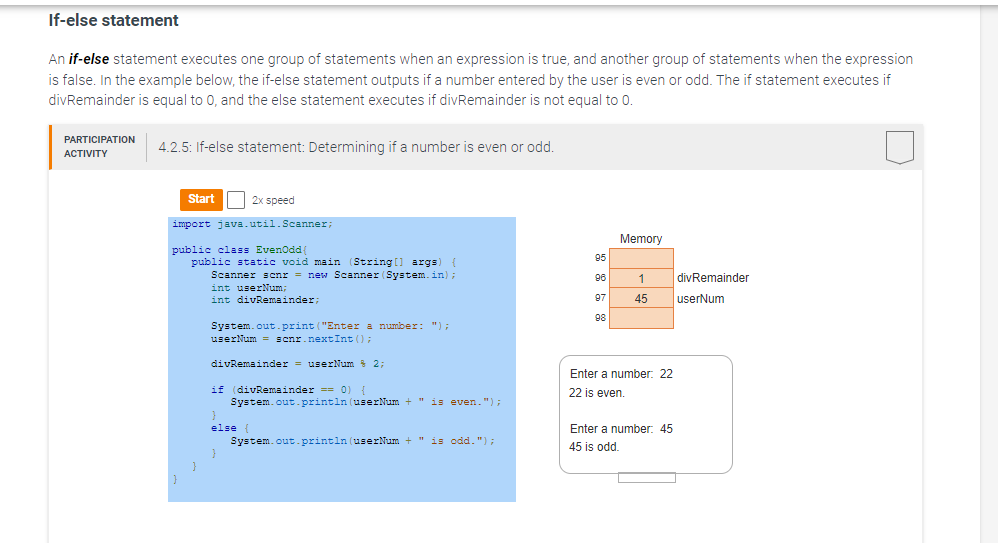Click the 'else {' code line
The image size is (998, 543).
pyautogui.click(x=230, y=428)
